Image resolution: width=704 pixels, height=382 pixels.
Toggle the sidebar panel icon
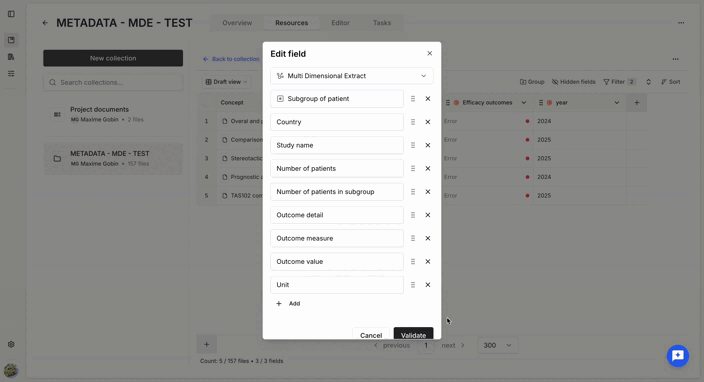coord(11,14)
